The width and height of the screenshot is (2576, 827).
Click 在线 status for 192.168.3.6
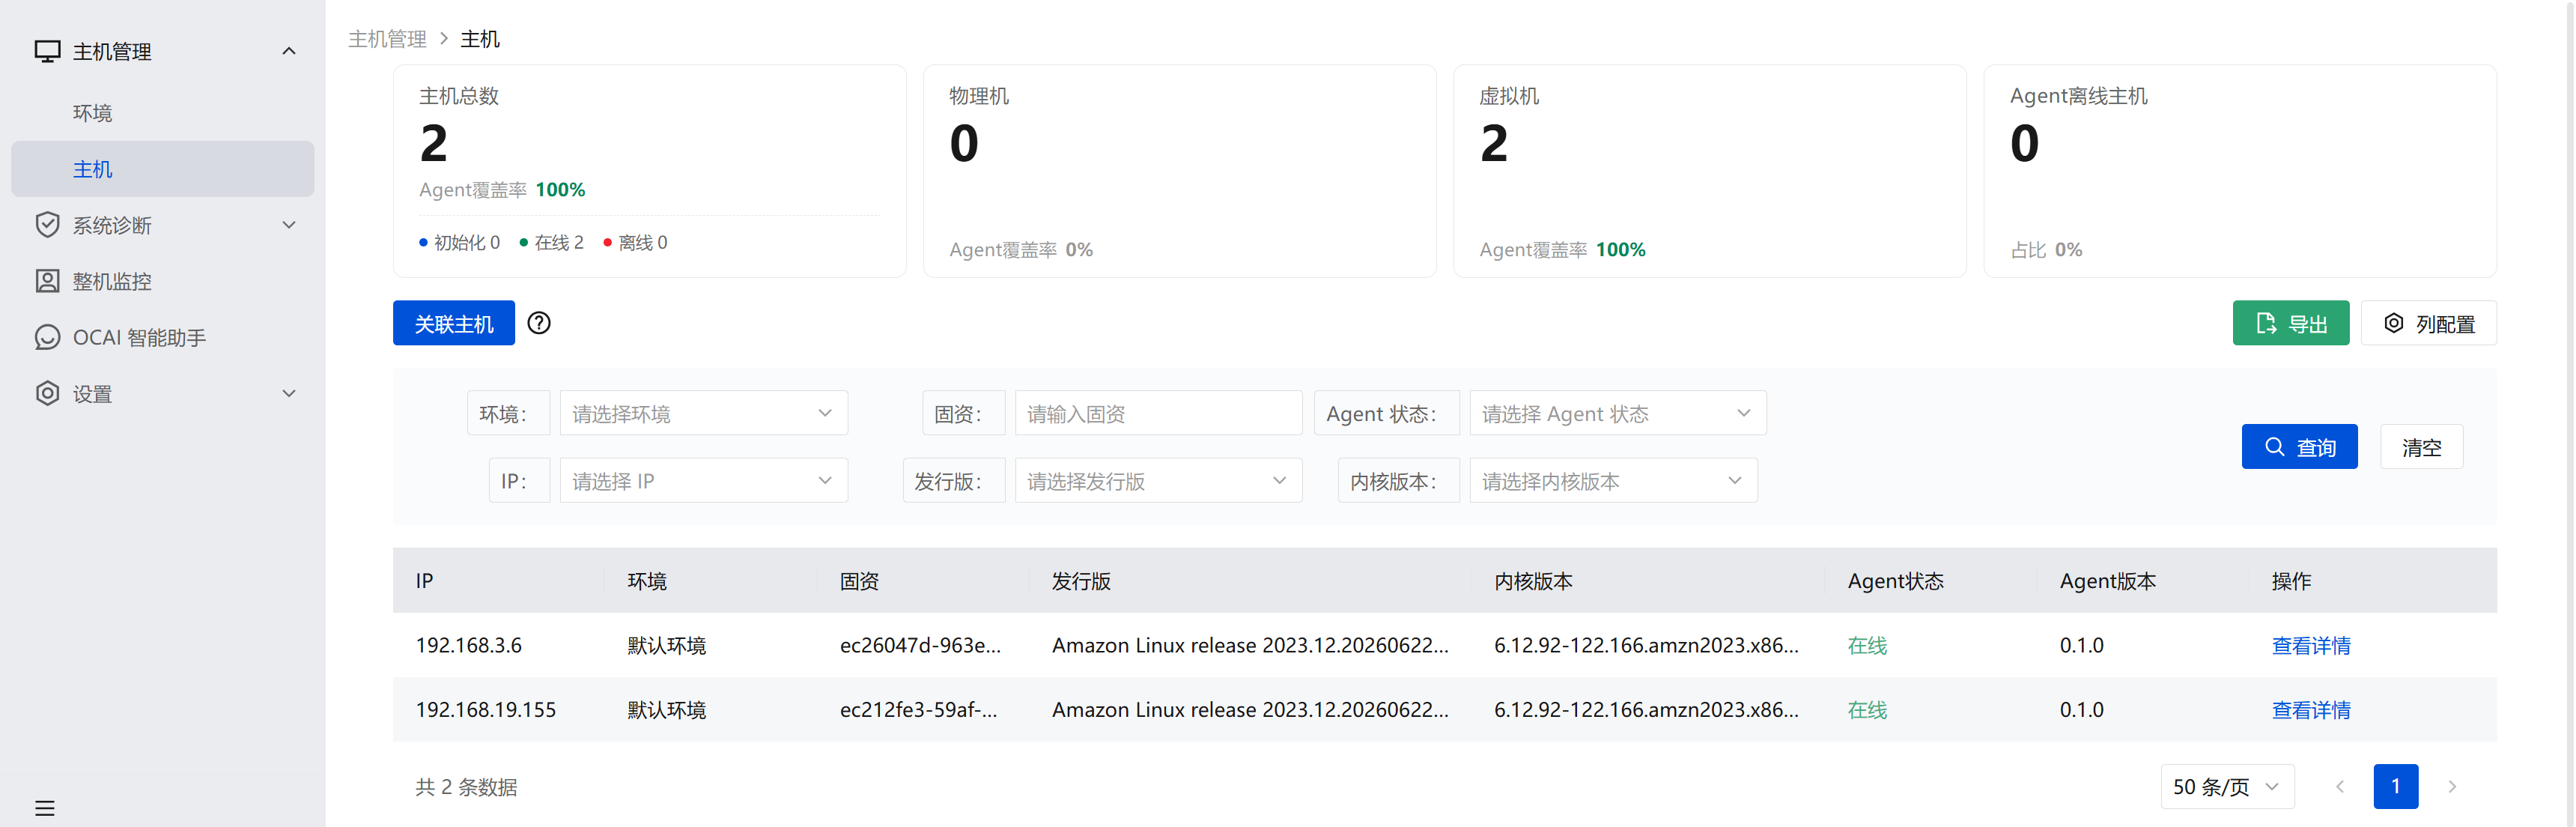pyautogui.click(x=1867, y=646)
